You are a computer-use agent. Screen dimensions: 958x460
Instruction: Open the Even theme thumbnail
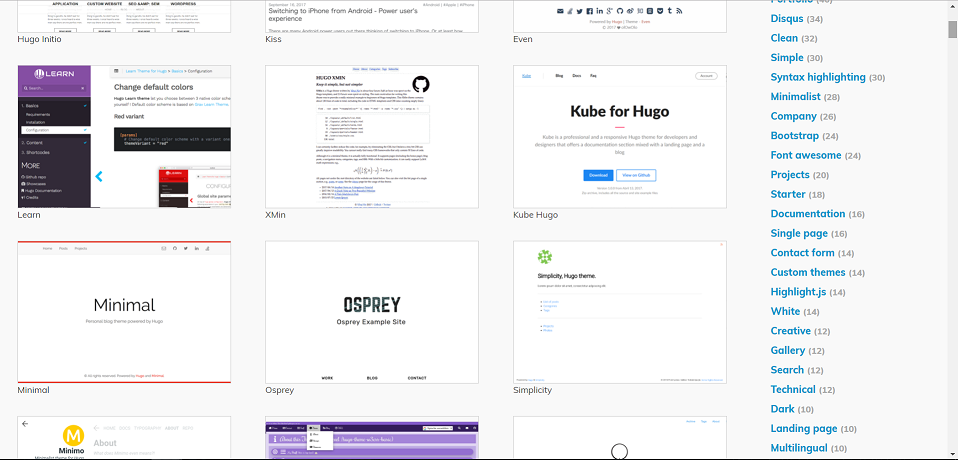pyautogui.click(x=620, y=16)
